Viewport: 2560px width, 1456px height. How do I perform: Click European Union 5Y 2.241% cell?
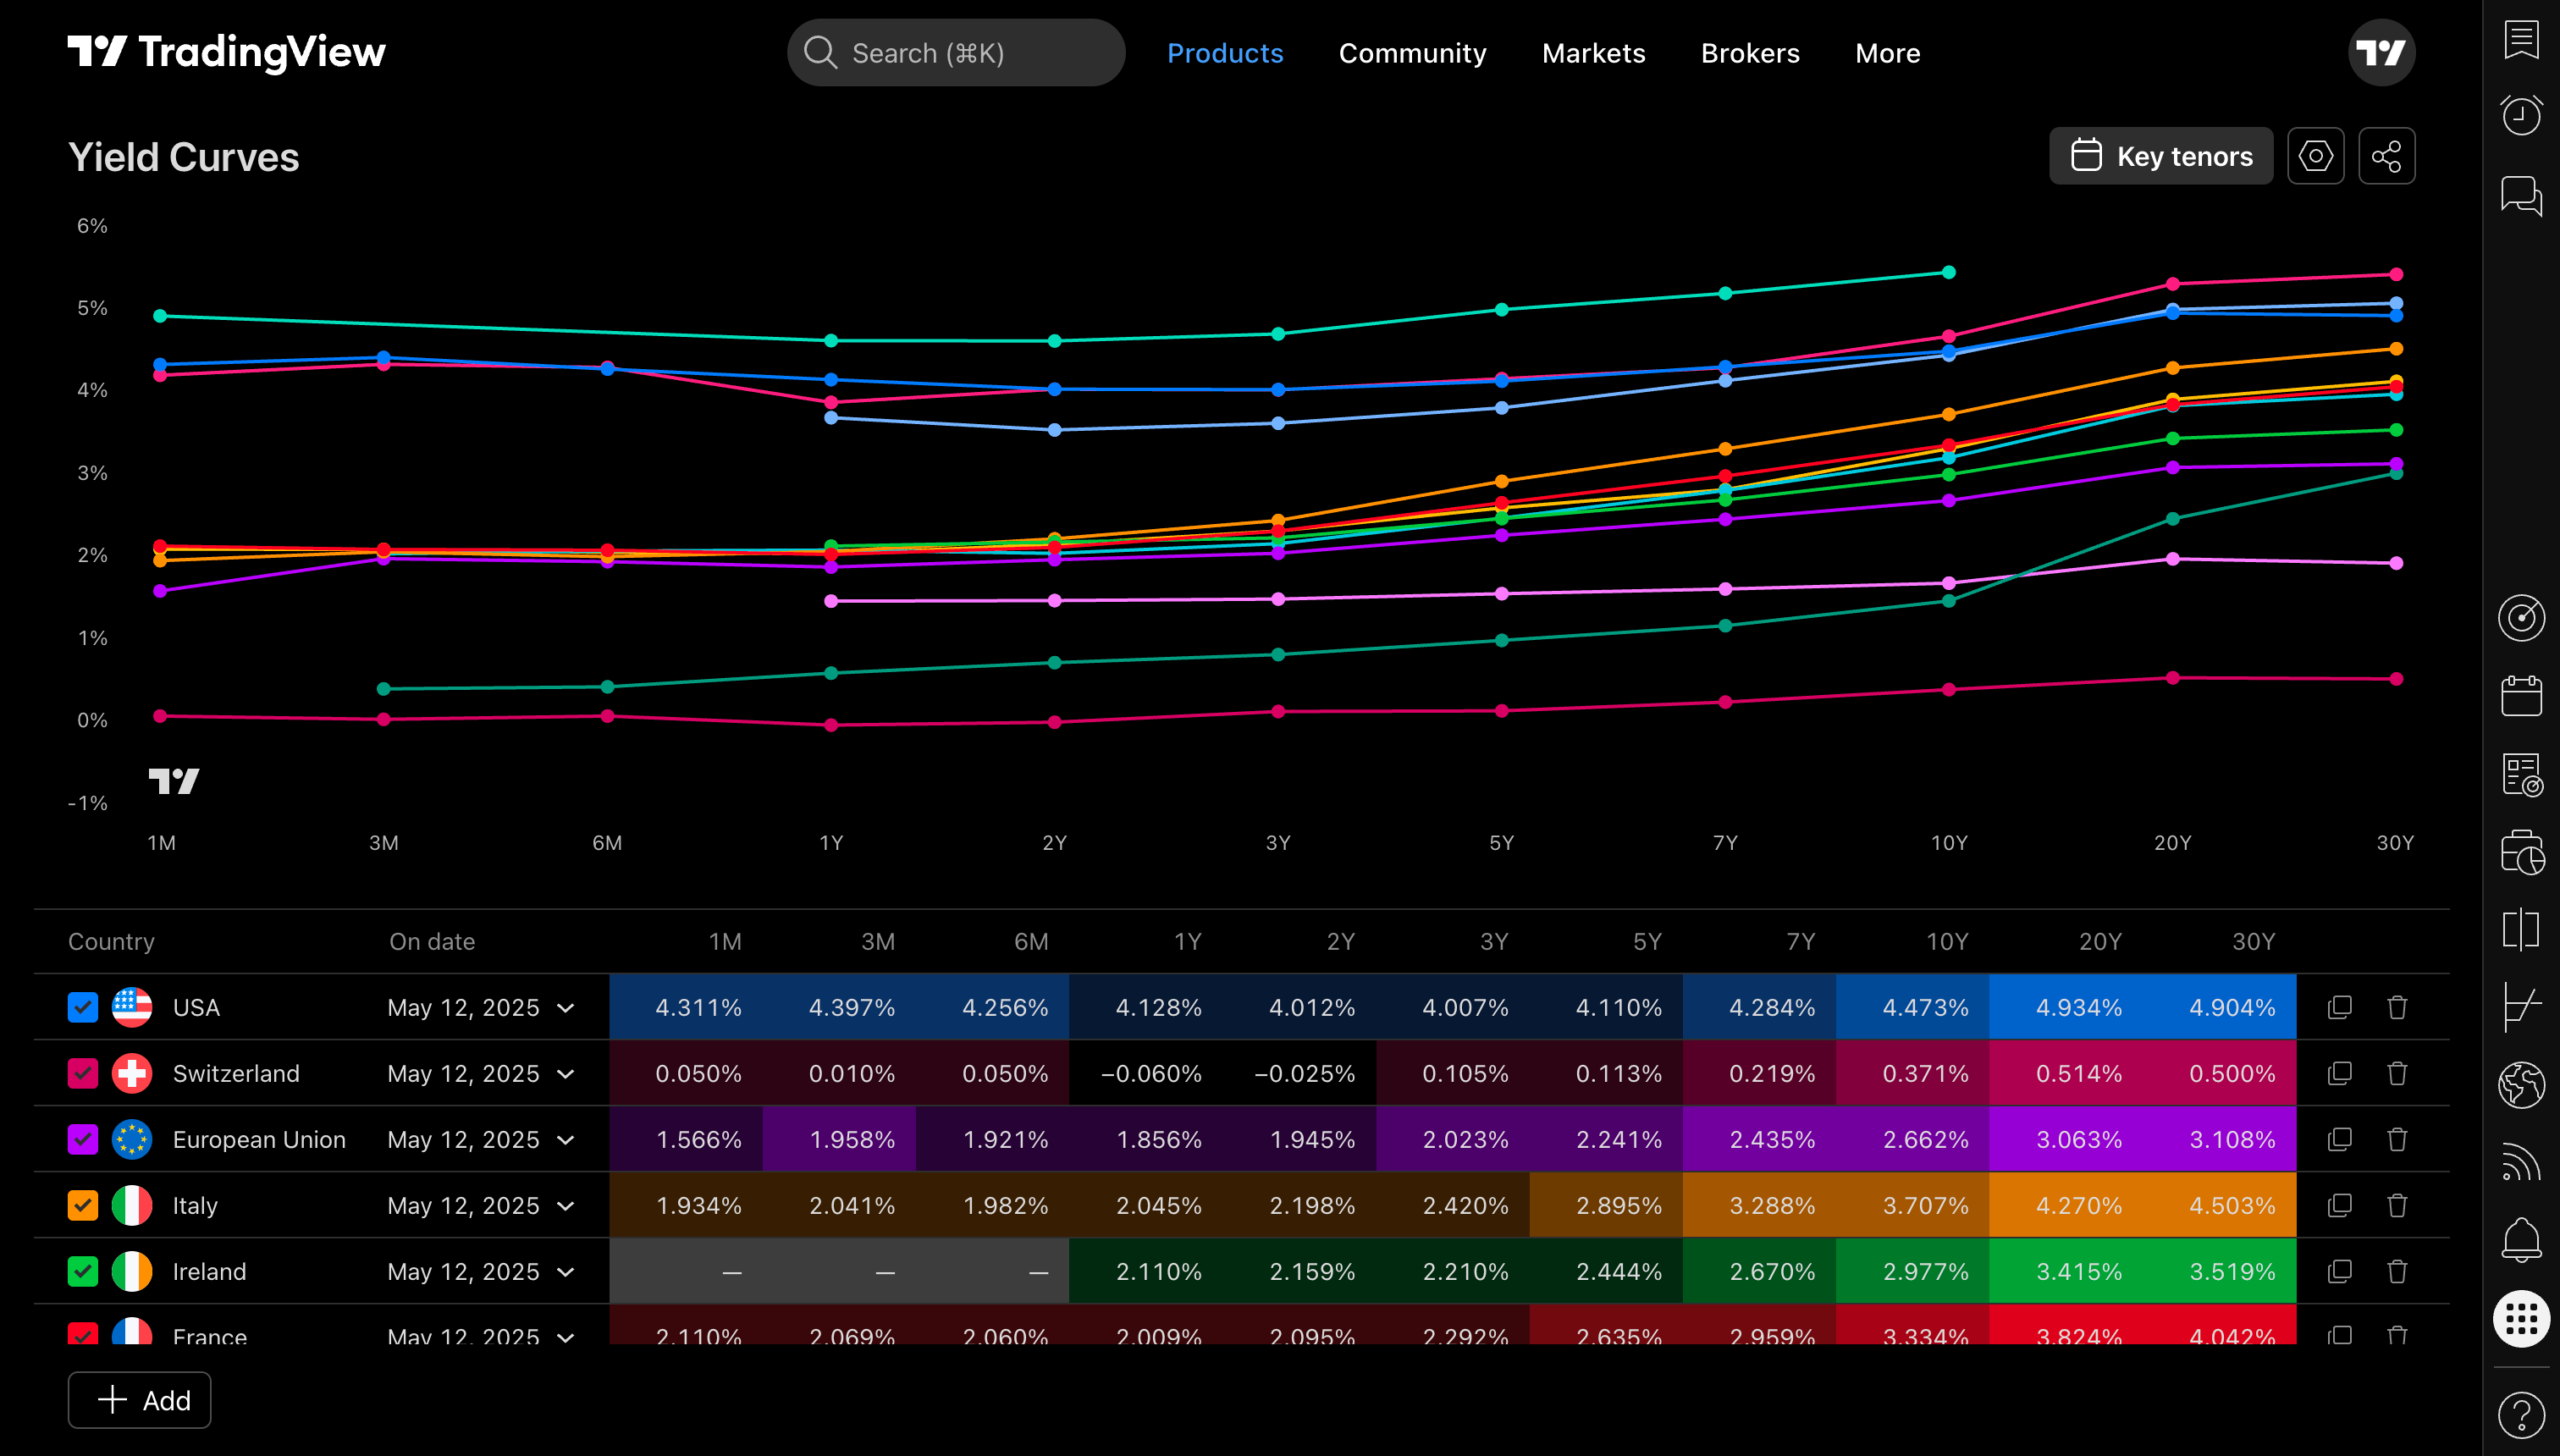1606,1139
